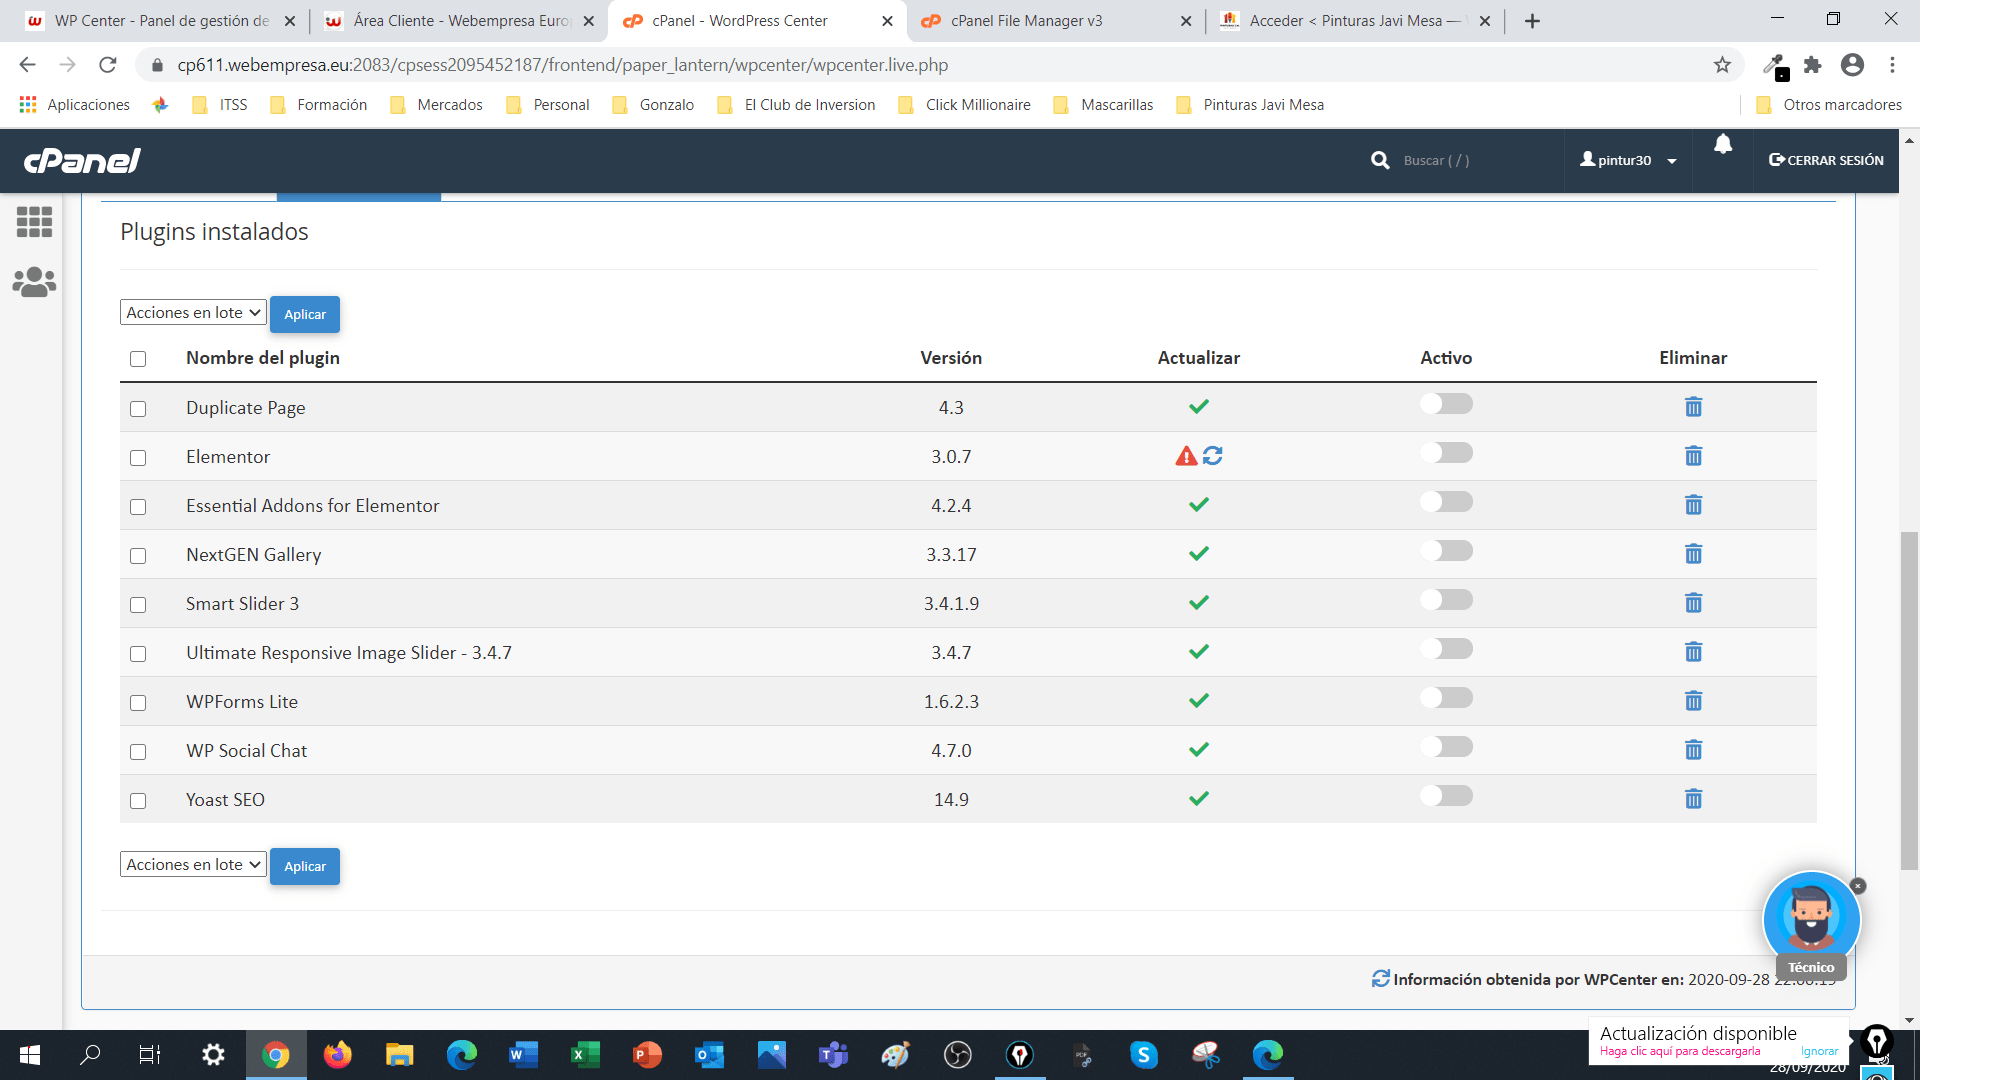Activate the Elementor plugin switch
Viewport: 2016px width, 1080px height.
[x=1446, y=453]
